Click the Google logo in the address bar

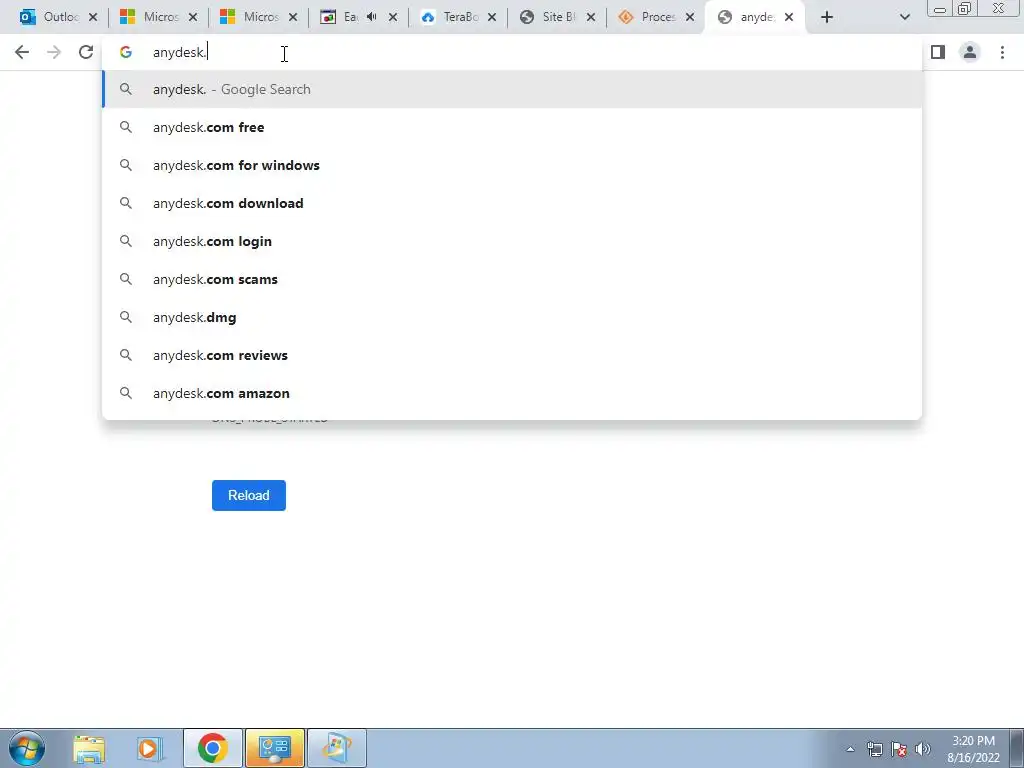[x=125, y=52]
